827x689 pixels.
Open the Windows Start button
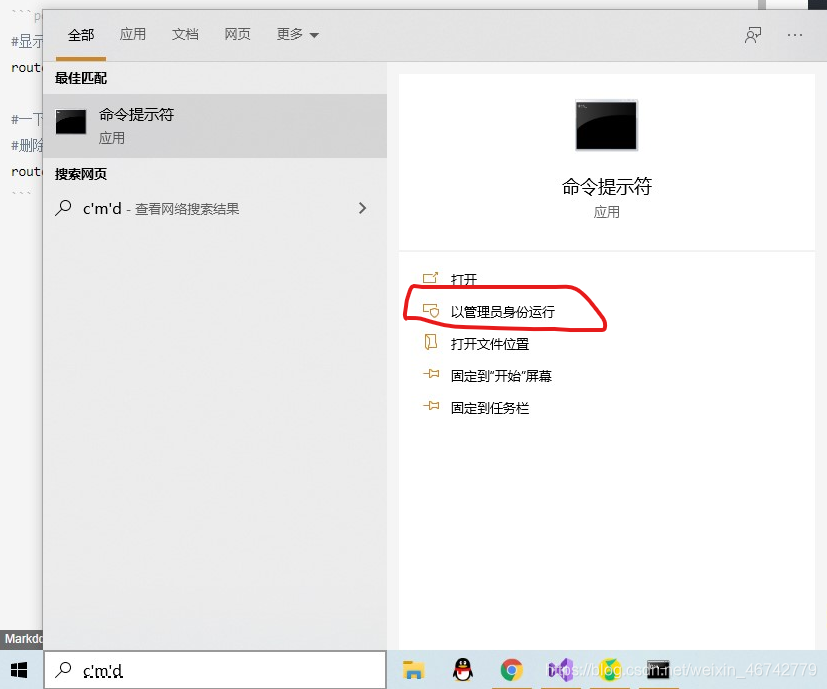click(x=19, y=671)
